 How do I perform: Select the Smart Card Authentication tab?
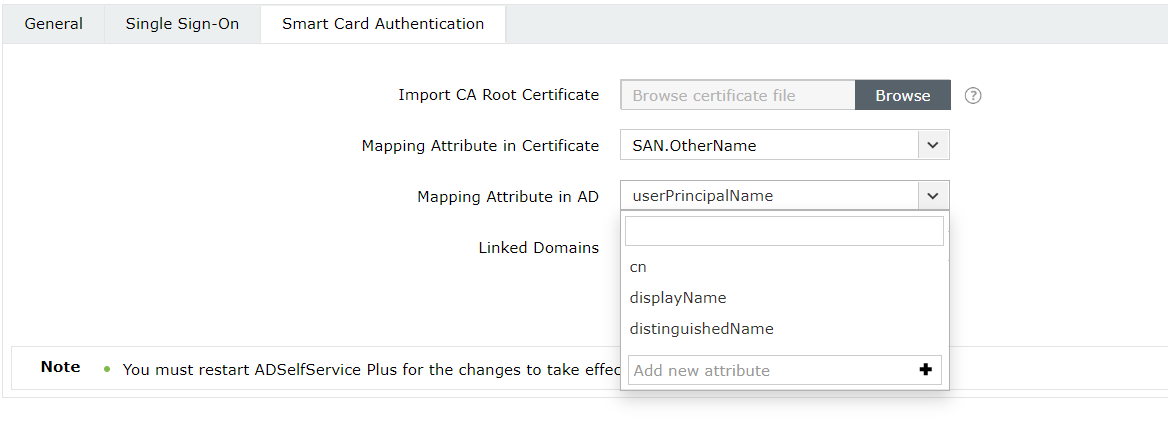pos(383,24)
